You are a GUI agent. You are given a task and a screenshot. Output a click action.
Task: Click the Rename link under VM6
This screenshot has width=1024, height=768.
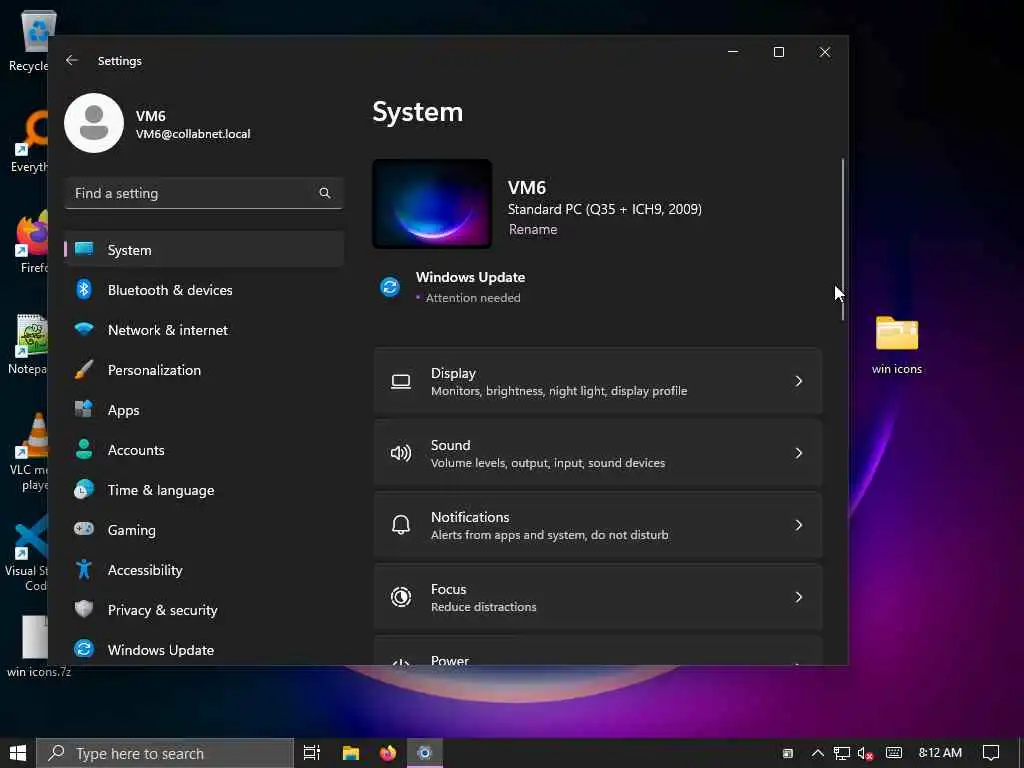tap(533, 229)
